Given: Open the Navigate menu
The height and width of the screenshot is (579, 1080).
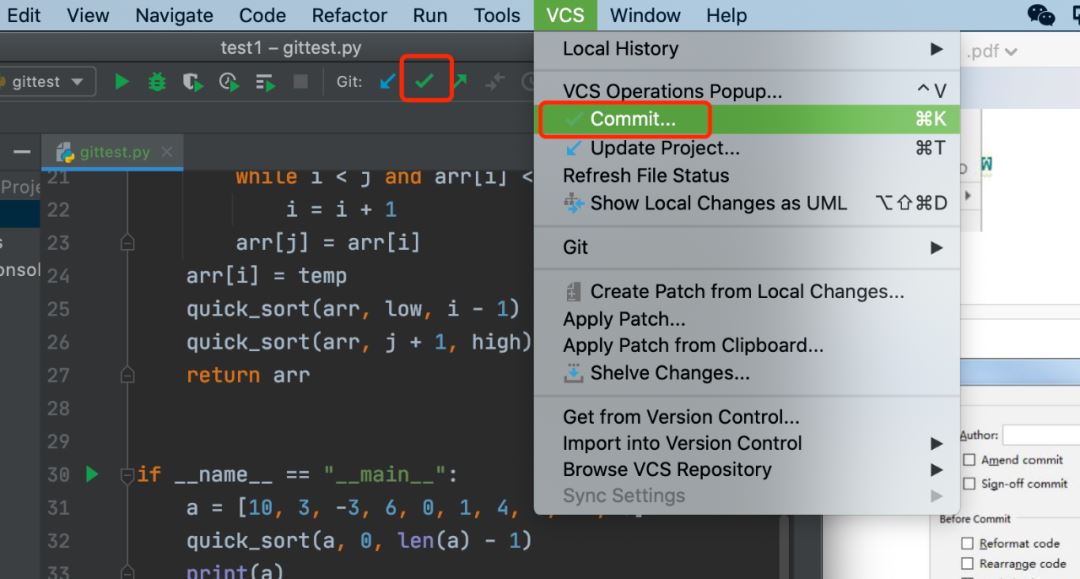Looking at the screenshot, I should point(174,15).
